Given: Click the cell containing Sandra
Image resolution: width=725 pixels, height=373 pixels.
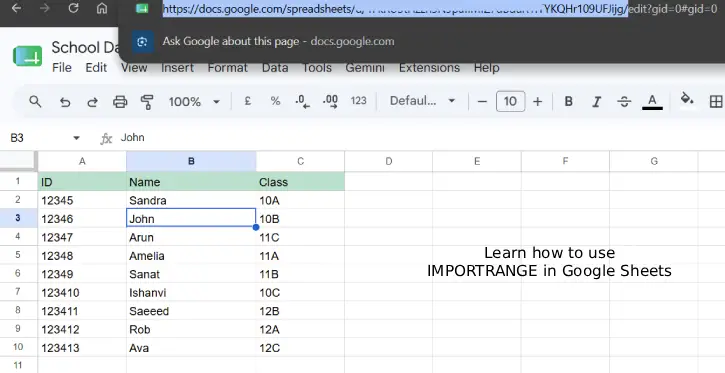Looking at the screenshot, I should pyautogui.click(x=191, y=200).
